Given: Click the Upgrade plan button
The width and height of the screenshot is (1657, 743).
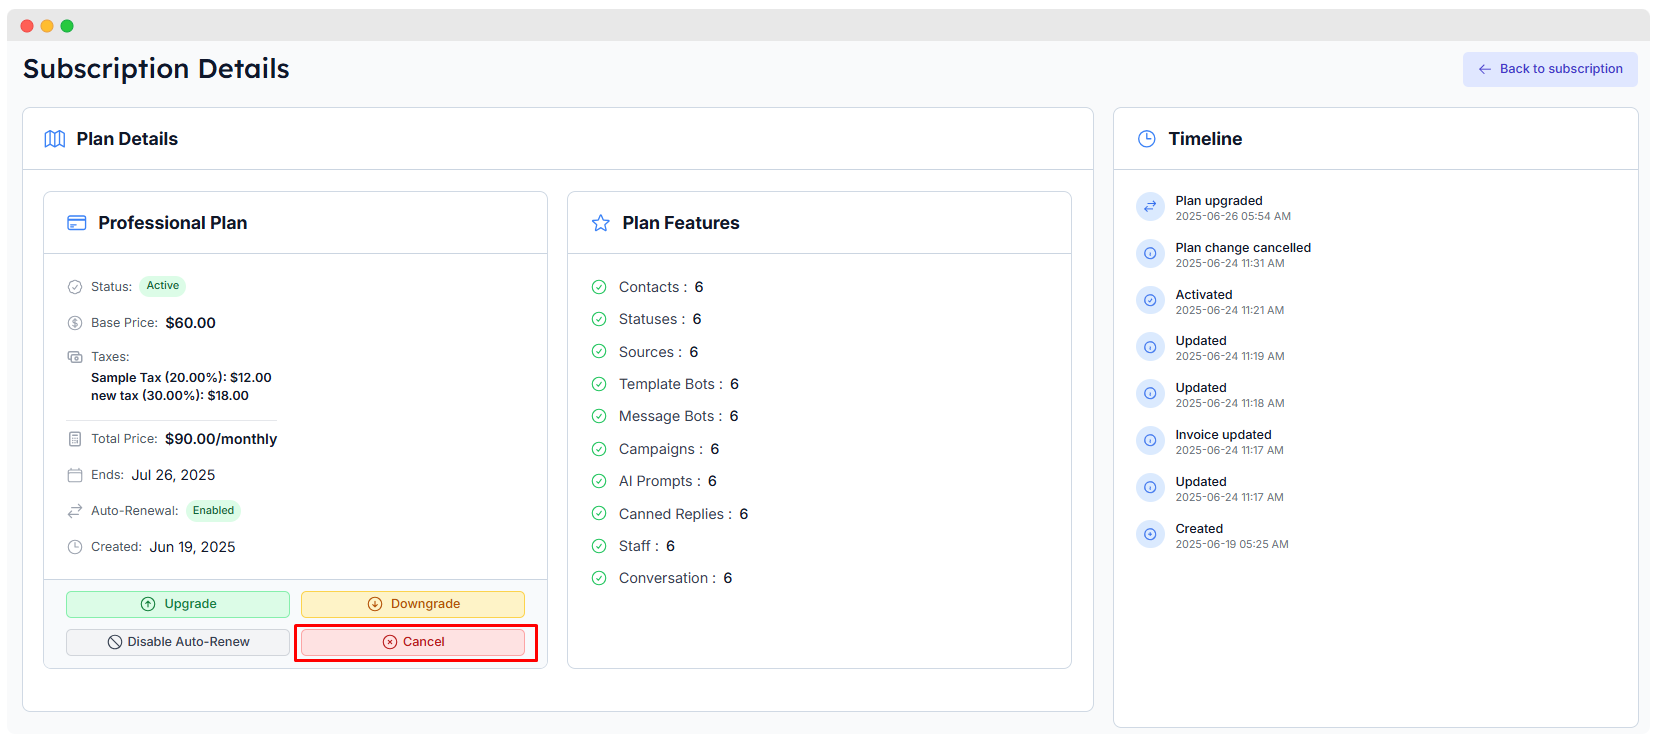Looking at the screenshot, I should coord(178,604).
